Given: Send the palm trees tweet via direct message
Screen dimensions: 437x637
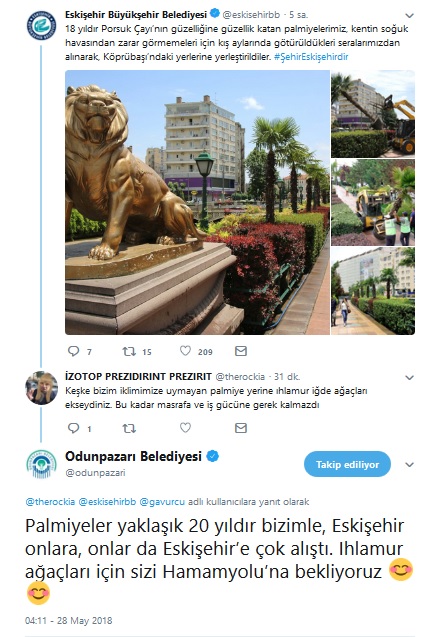Looking at the screenshot, I should (x=241, y=351).
